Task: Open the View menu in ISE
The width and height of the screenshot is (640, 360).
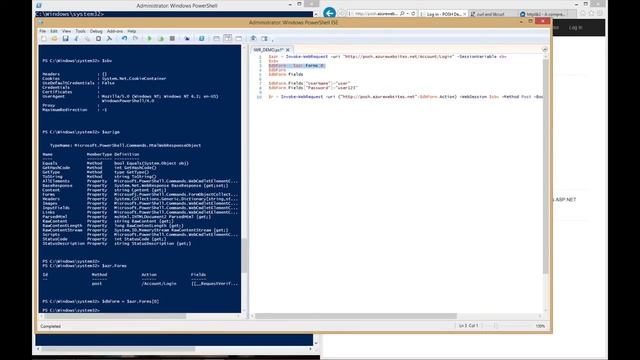Action: pos(66,31)
